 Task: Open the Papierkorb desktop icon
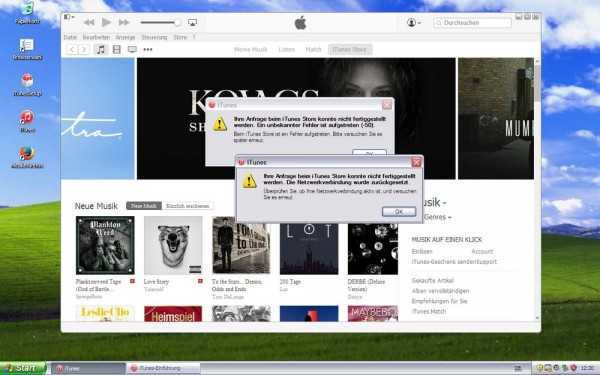pyautogui.click(x=27, y=12)
